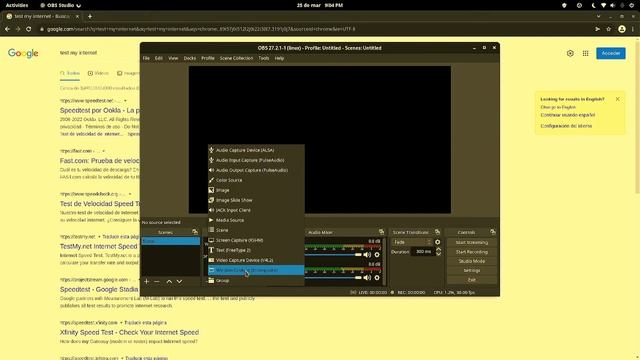Click the Start Streaming button

click(471, 242)
